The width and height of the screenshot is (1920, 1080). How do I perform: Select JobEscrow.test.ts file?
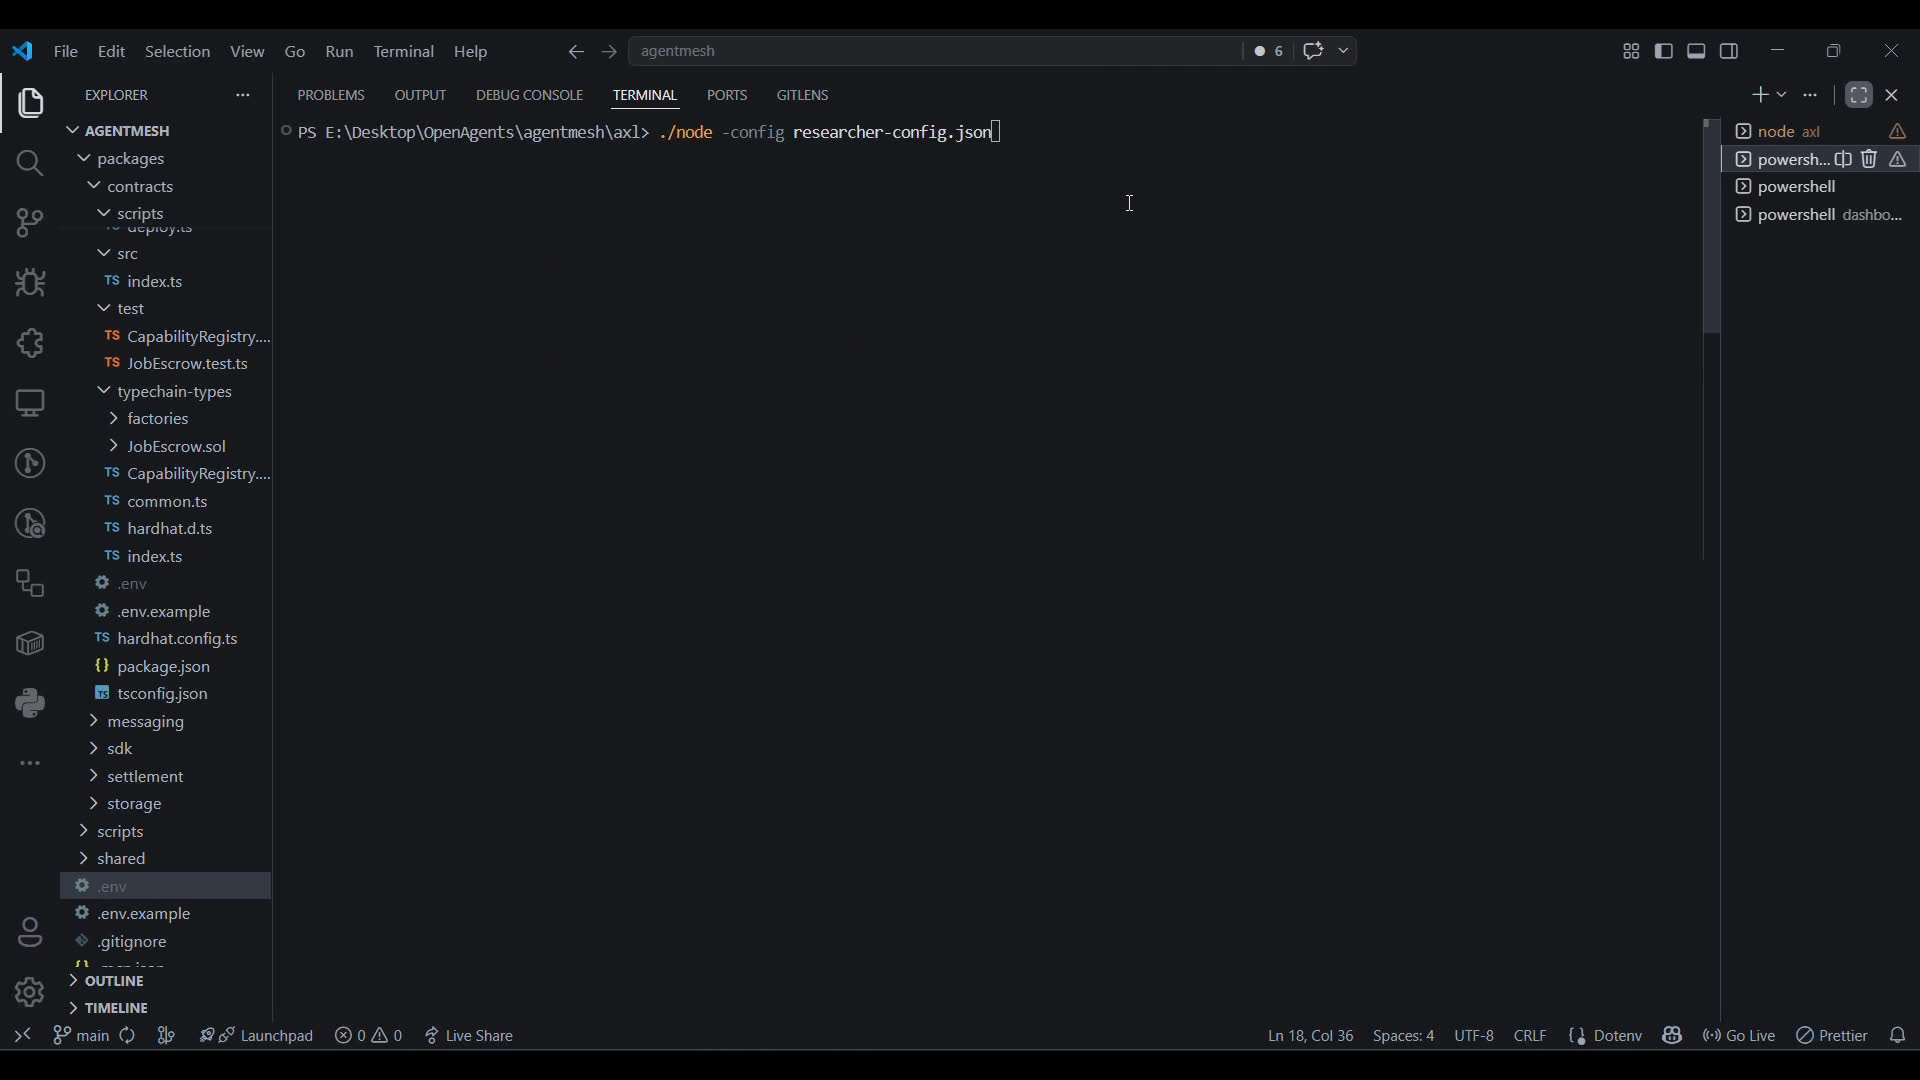coord(187,364)
